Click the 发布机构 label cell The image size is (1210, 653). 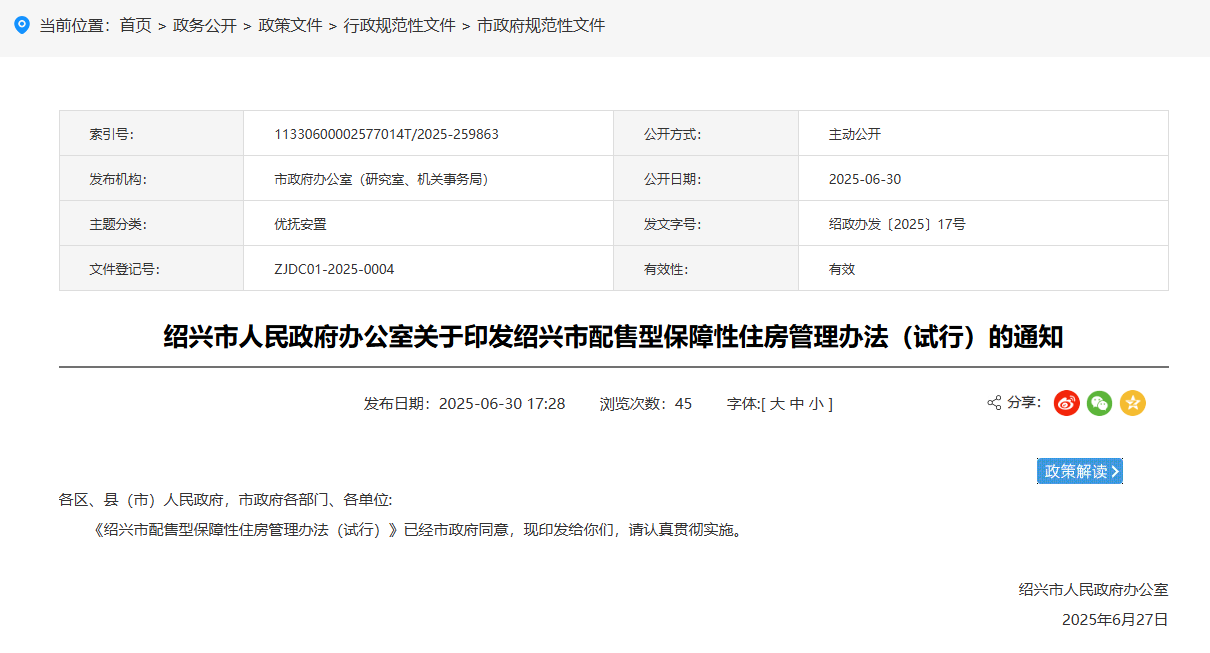[152, 179]
